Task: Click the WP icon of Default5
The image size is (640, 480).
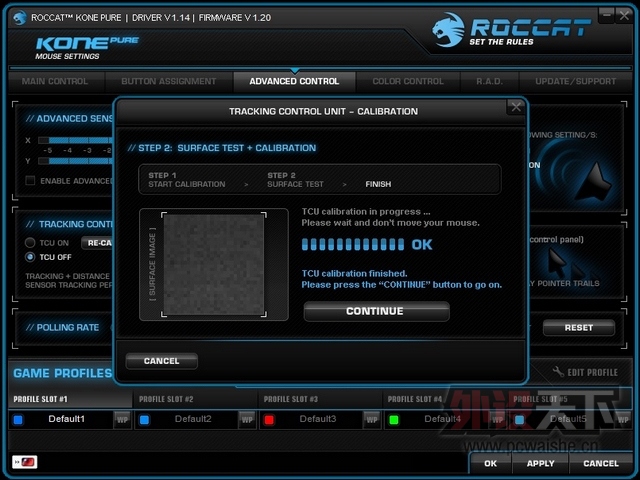Action: click(623, 420)
